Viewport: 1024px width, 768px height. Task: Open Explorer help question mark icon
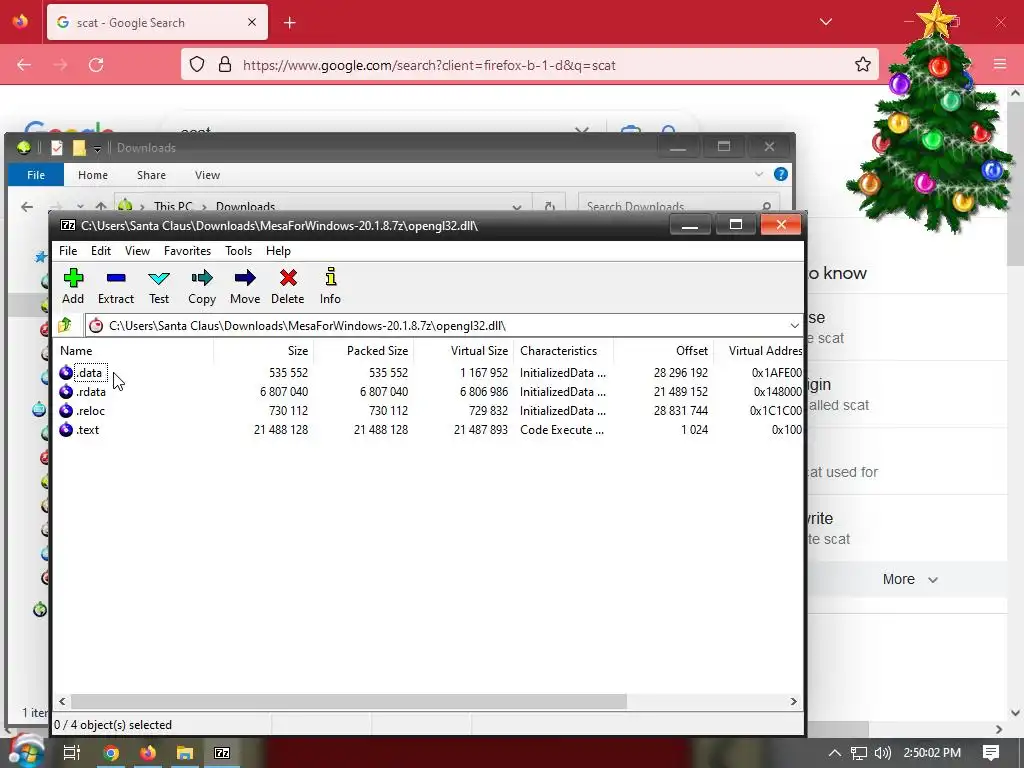[x=780, y=174]
